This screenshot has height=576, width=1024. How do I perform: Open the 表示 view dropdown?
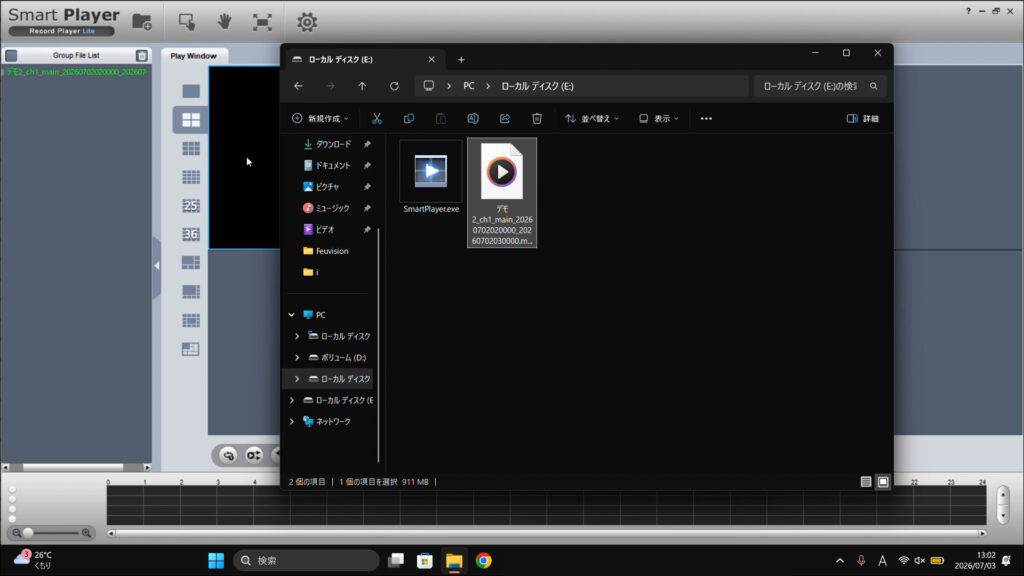click(x=659, y=118)
